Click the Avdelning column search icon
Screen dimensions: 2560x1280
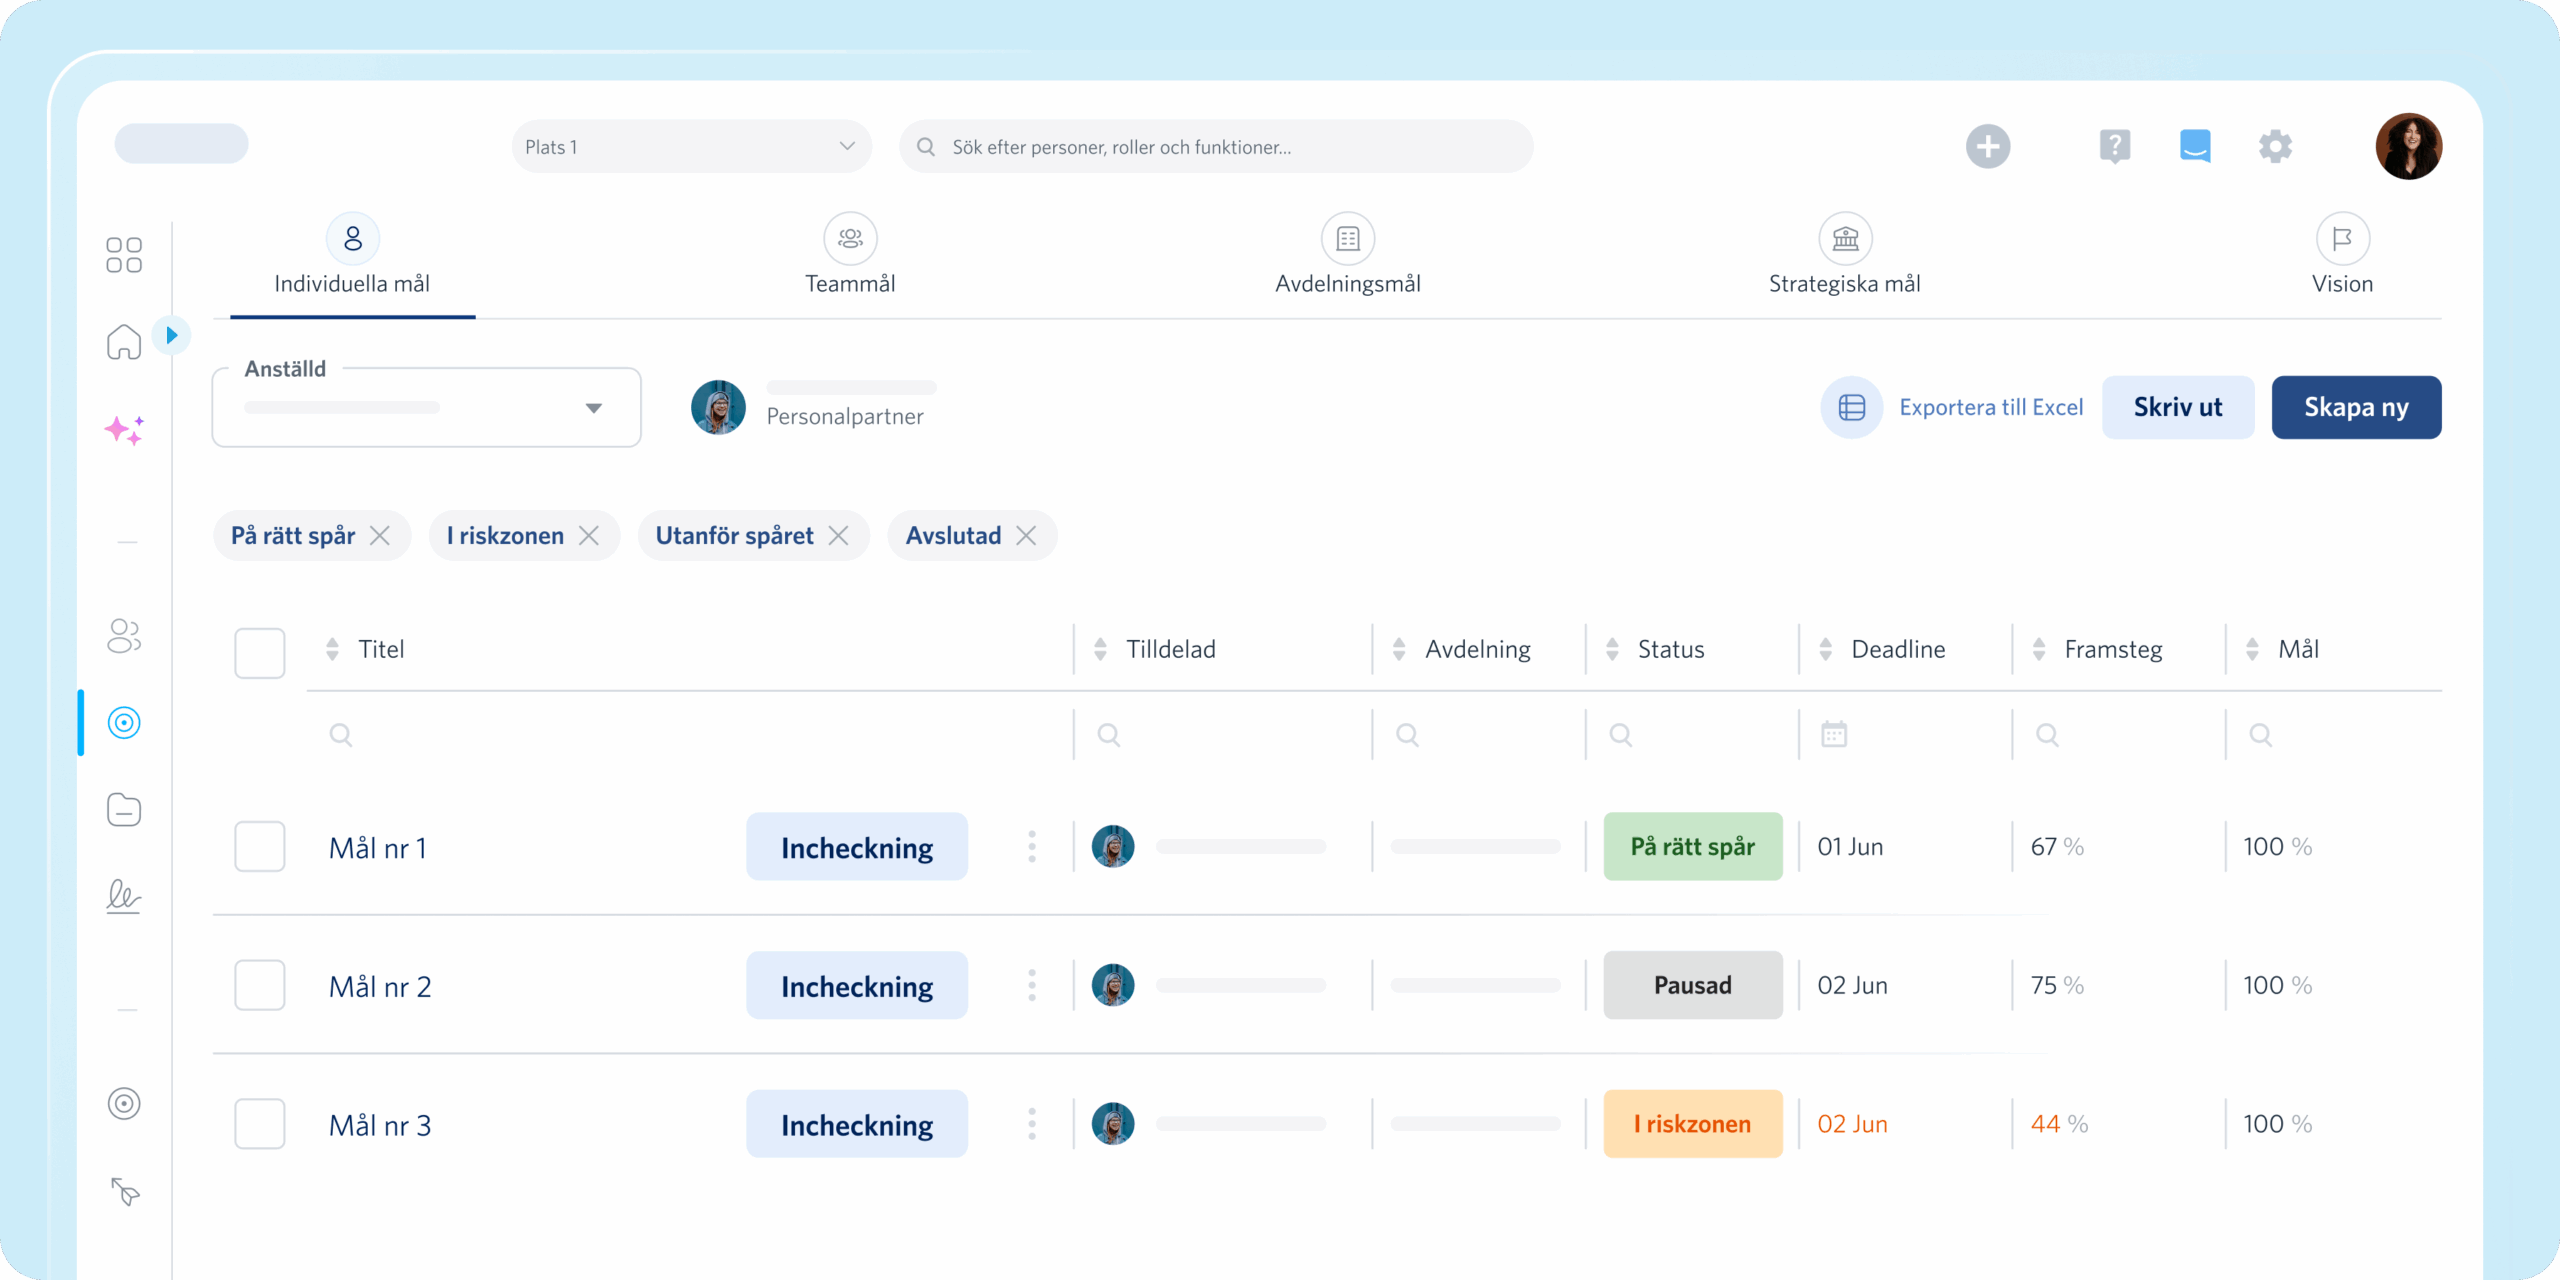1407,735
